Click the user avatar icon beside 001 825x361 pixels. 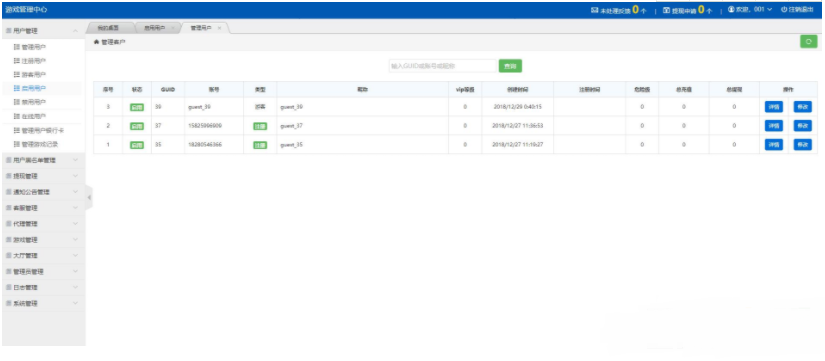731,9
